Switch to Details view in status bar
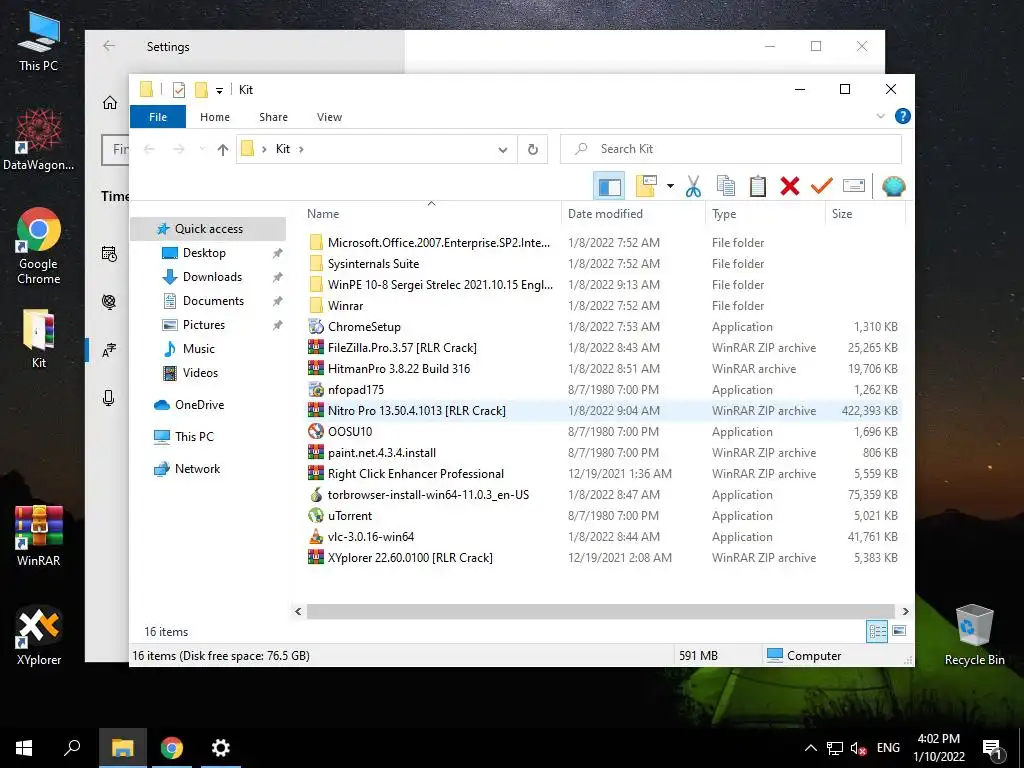This screenshot has height=768, width=1024. [877, 631]
